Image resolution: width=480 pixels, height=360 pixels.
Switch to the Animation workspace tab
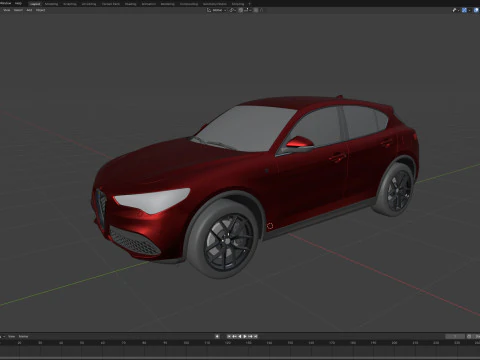click(149, 4)
